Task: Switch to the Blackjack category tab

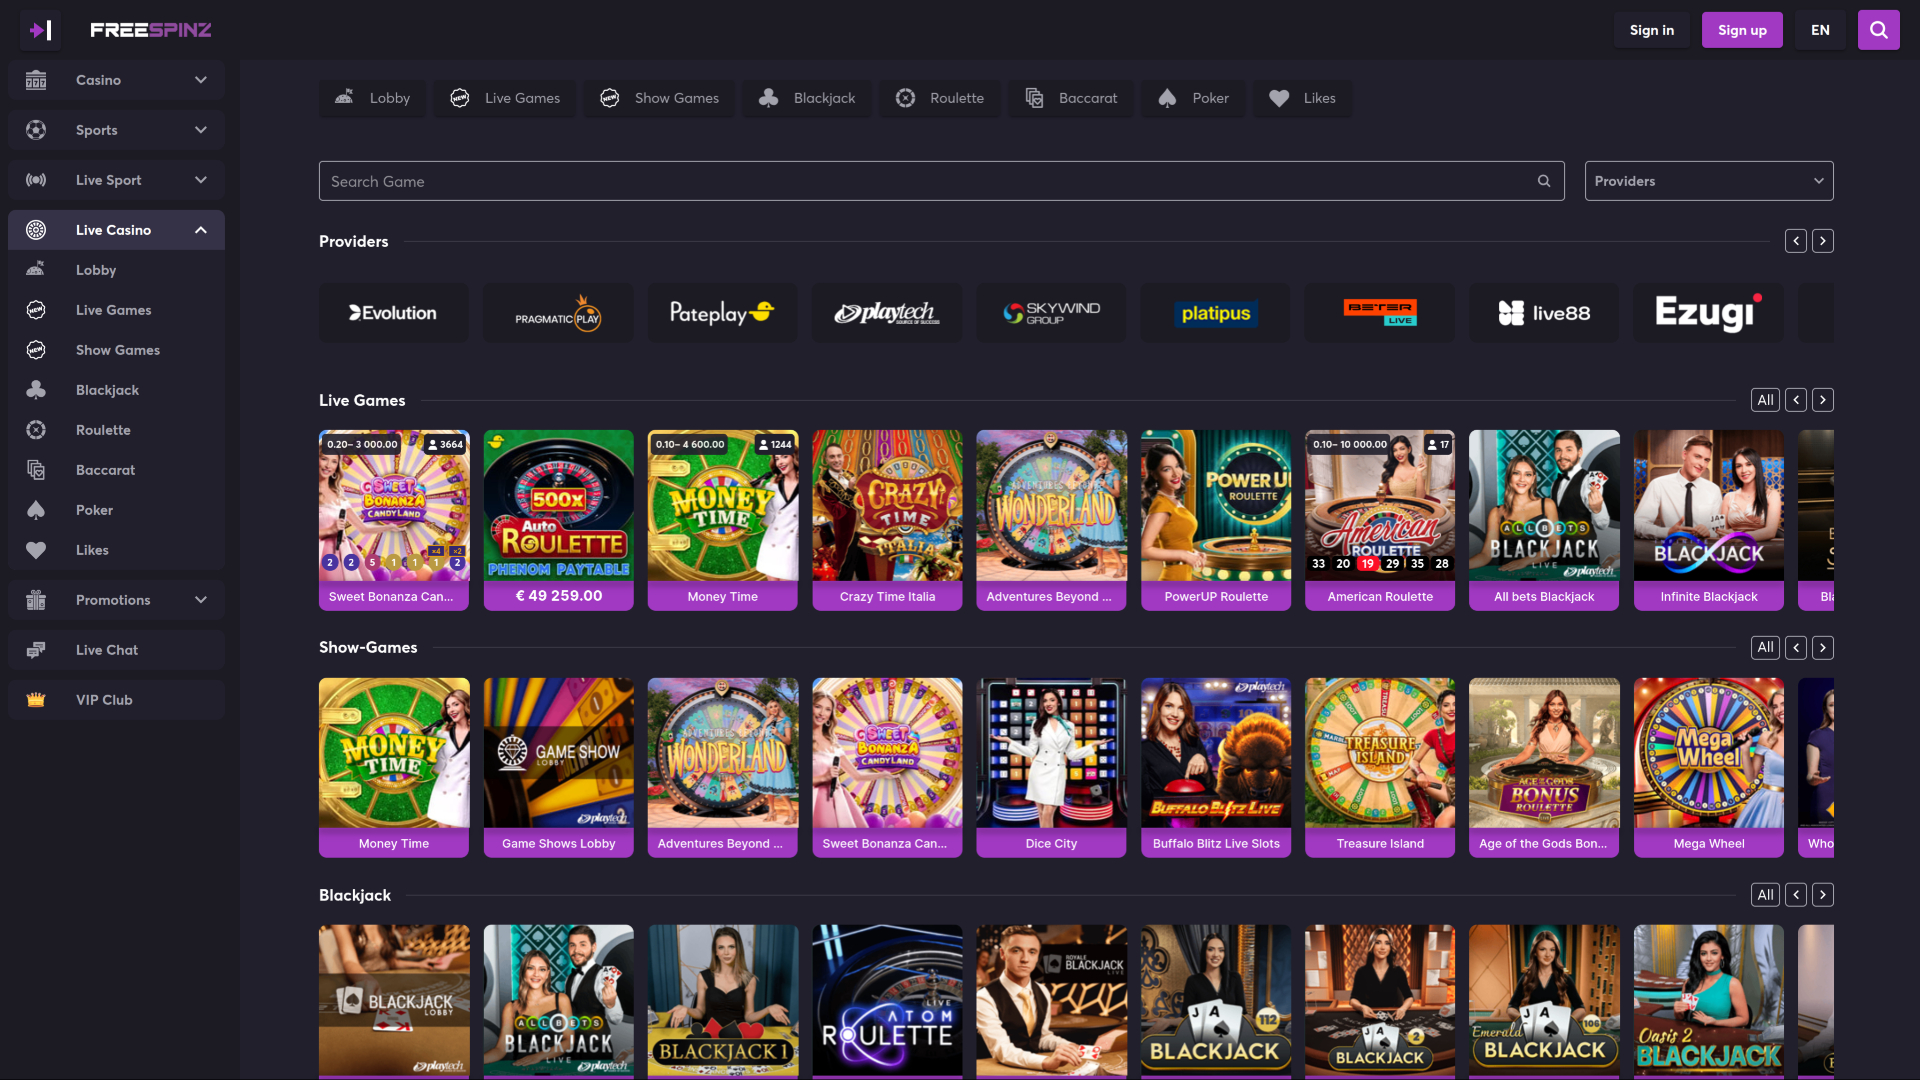Action: click(x=806, y=98)
